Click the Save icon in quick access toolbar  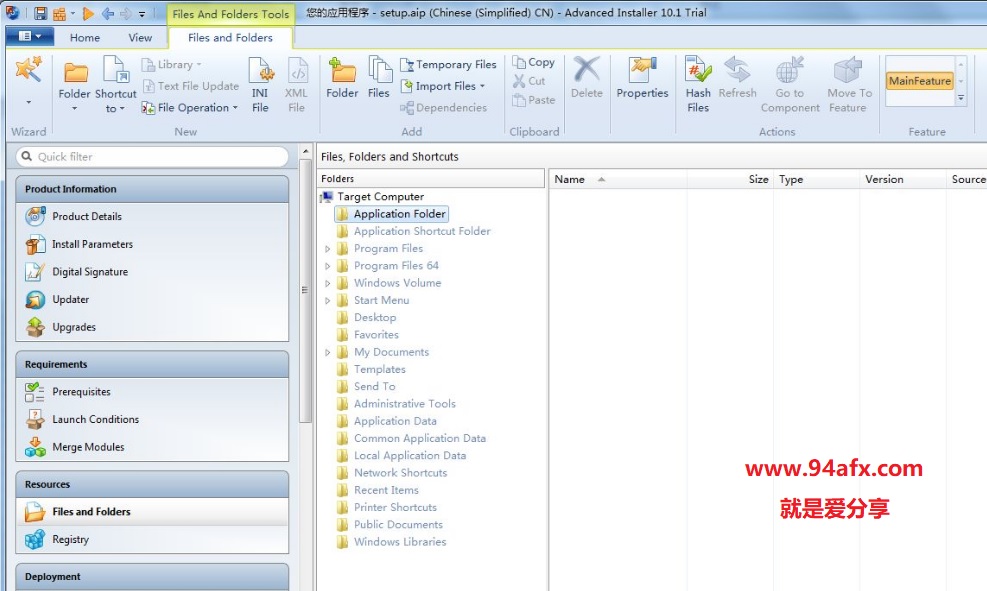(40, 13)
